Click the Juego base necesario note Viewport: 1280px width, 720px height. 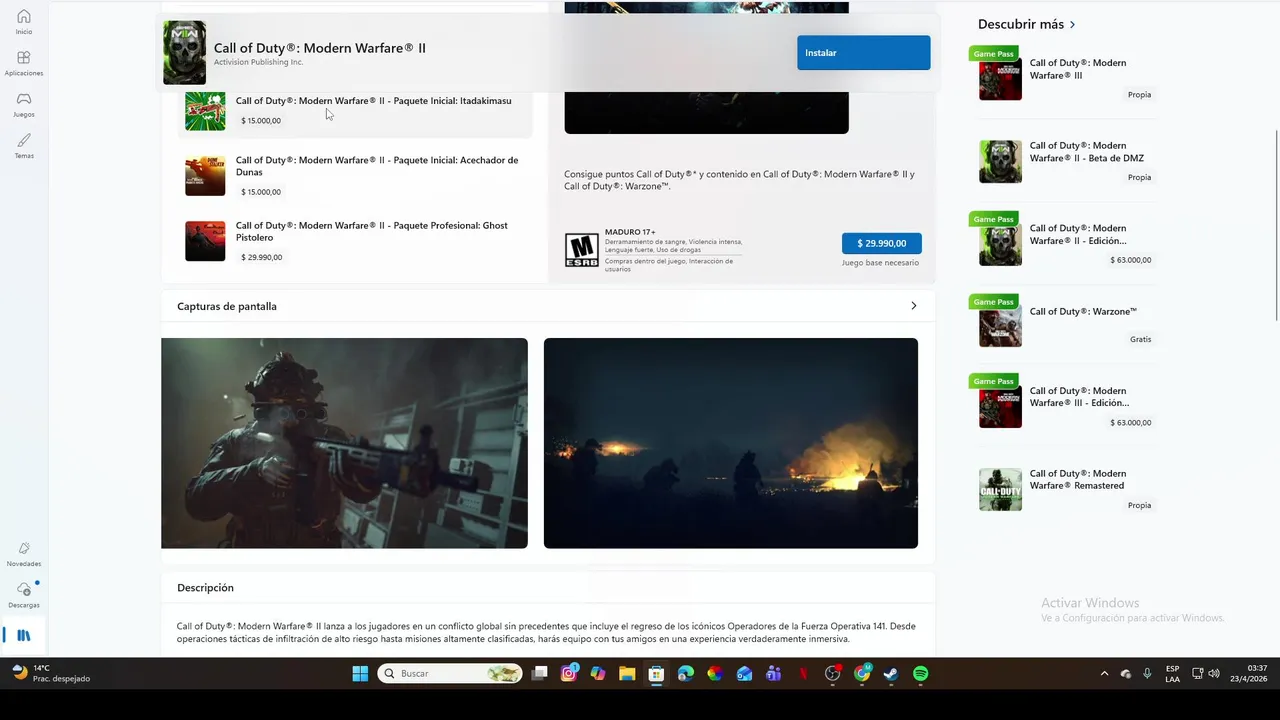coord(880,263)
